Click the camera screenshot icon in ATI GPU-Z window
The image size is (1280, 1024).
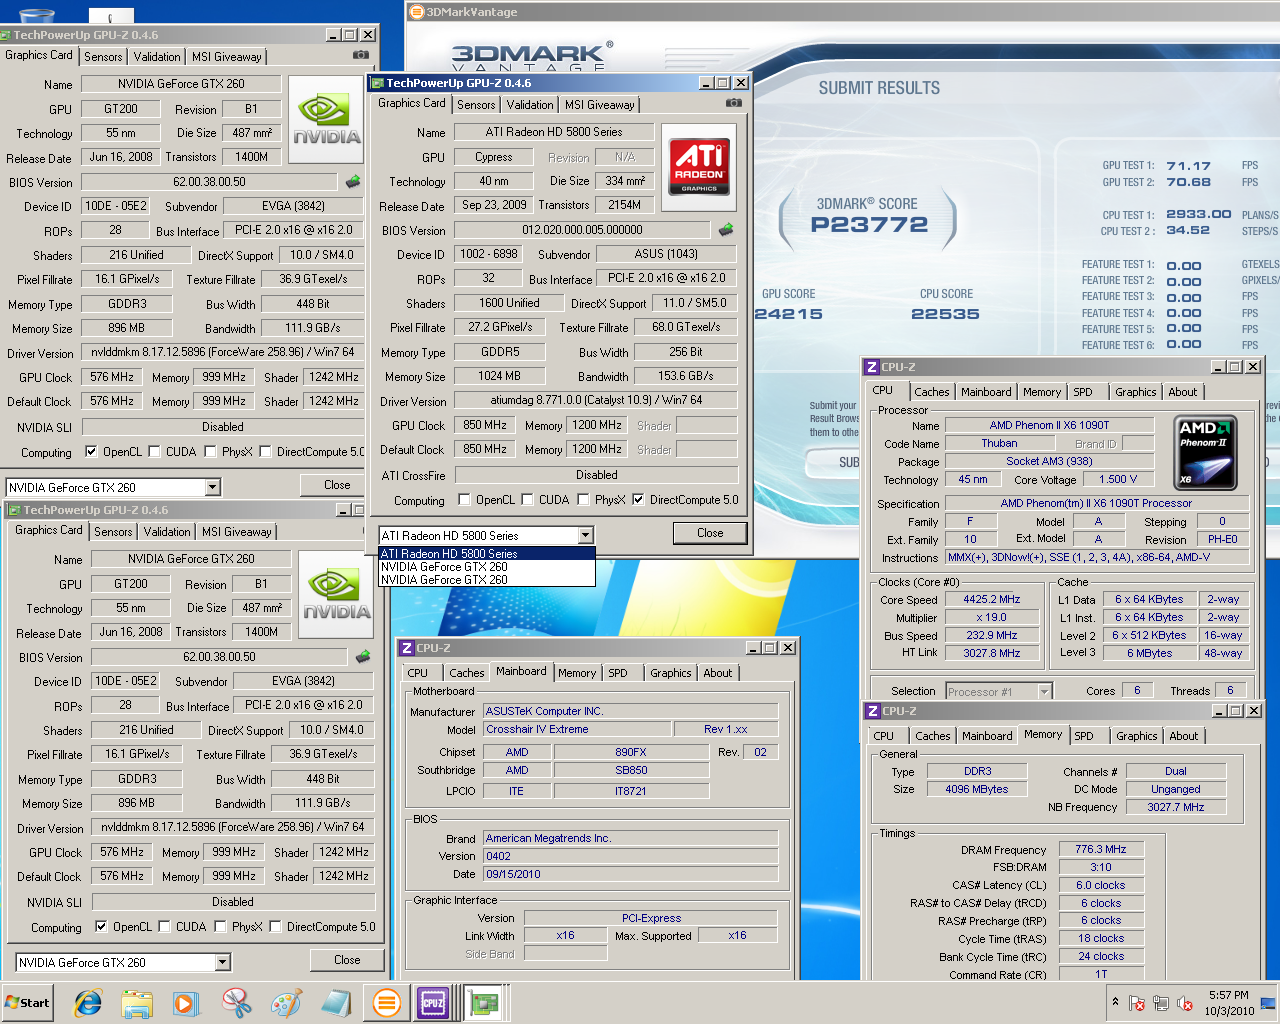(x=734, y=102)
